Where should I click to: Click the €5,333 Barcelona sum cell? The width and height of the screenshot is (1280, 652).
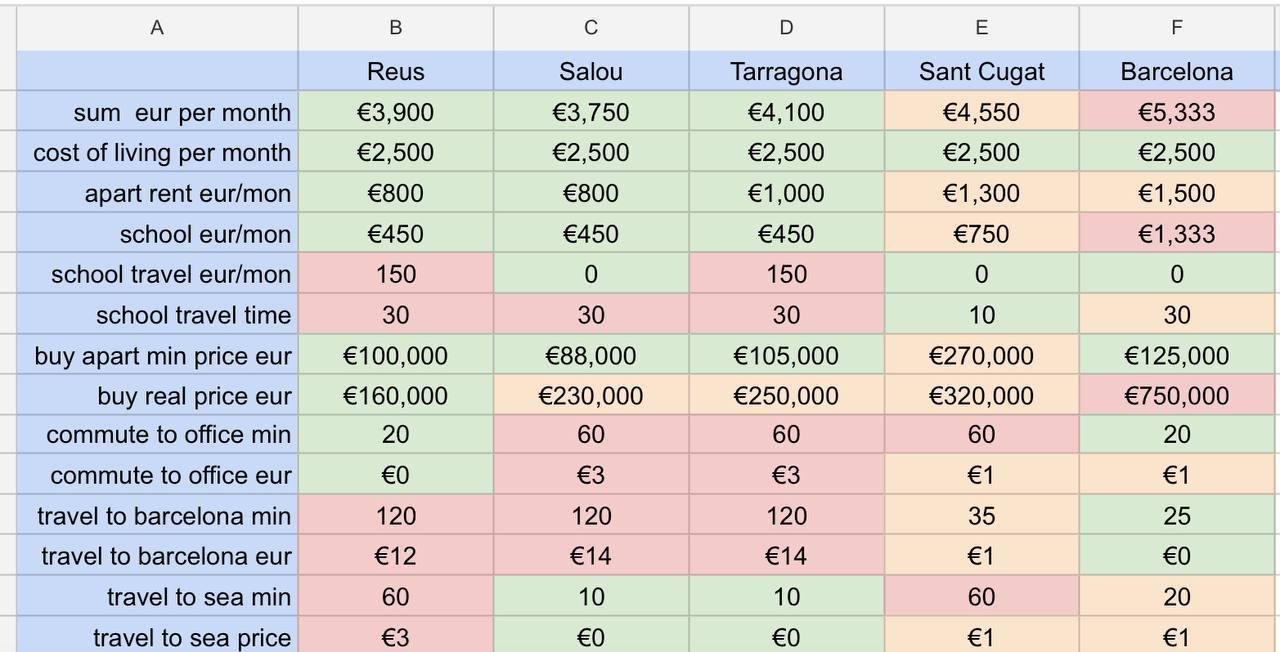click(x=1177, y=112)
